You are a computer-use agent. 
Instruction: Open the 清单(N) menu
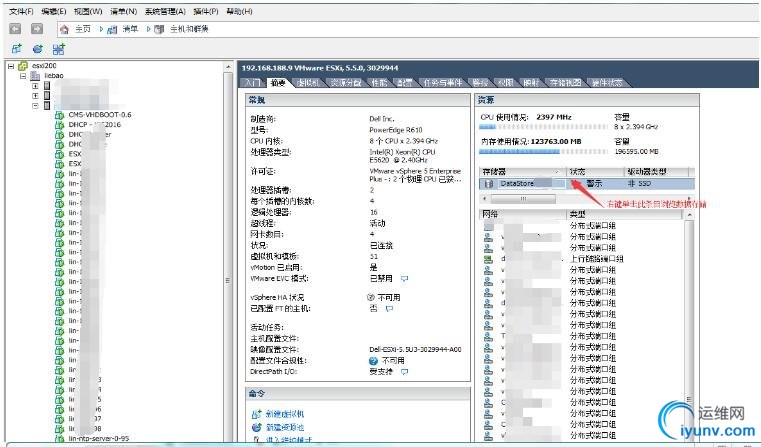(x=123, y=11)
